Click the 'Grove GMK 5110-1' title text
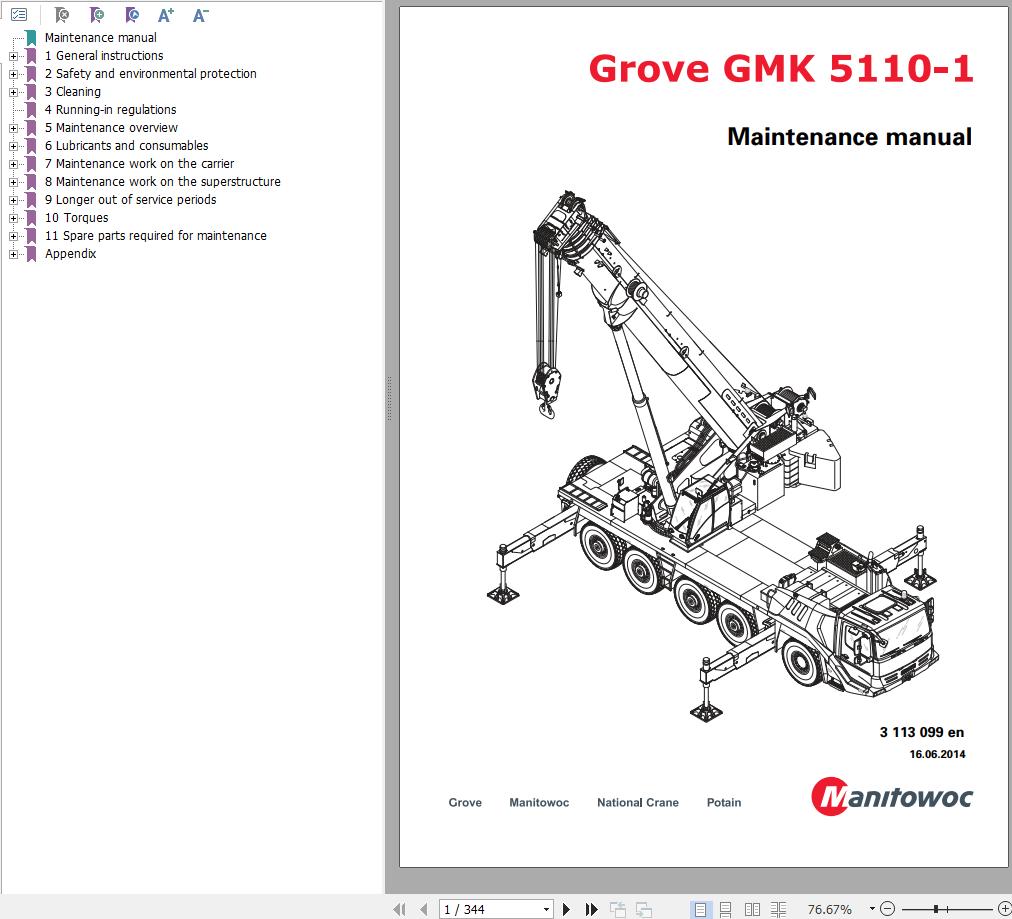The width and height of the screenshot is (1012, 919). pos(781,68)
